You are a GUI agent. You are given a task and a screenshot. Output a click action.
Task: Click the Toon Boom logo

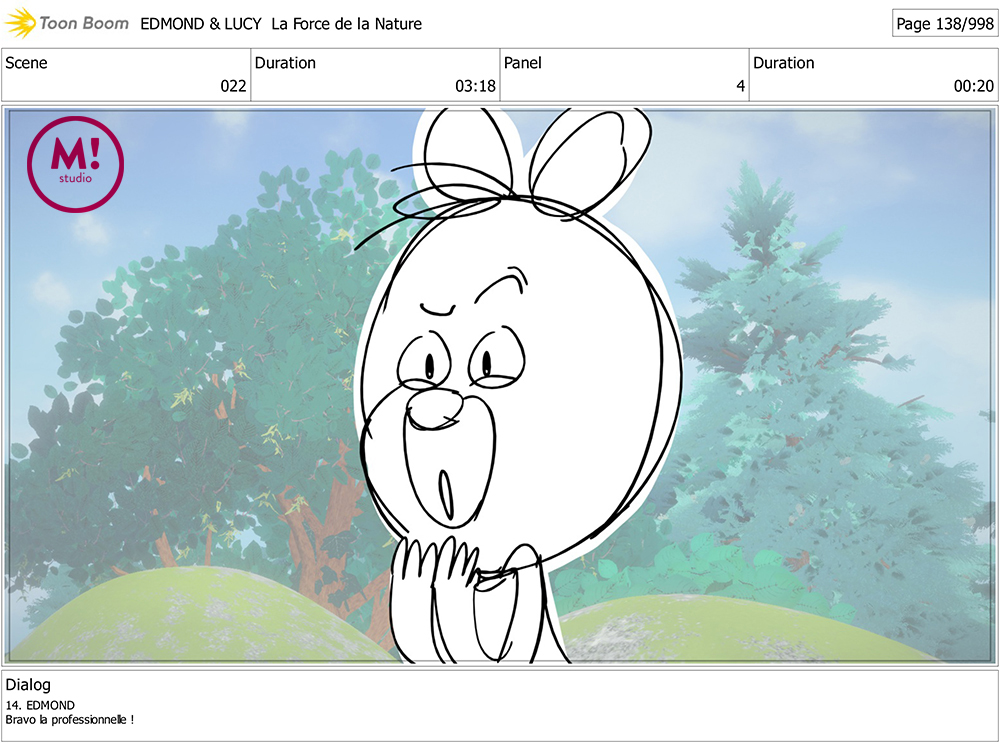click(66, 23)
